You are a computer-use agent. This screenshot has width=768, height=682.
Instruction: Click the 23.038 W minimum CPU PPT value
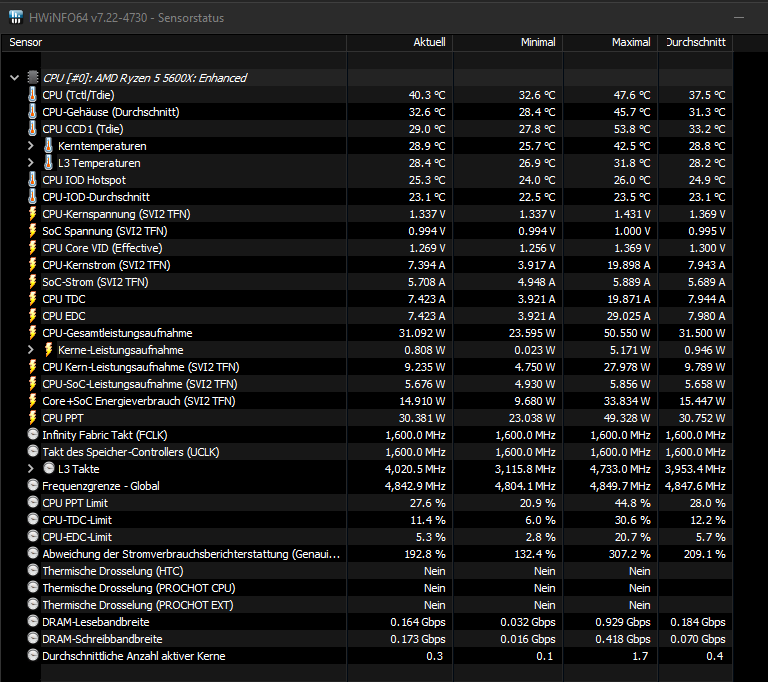tap(532, 418)
